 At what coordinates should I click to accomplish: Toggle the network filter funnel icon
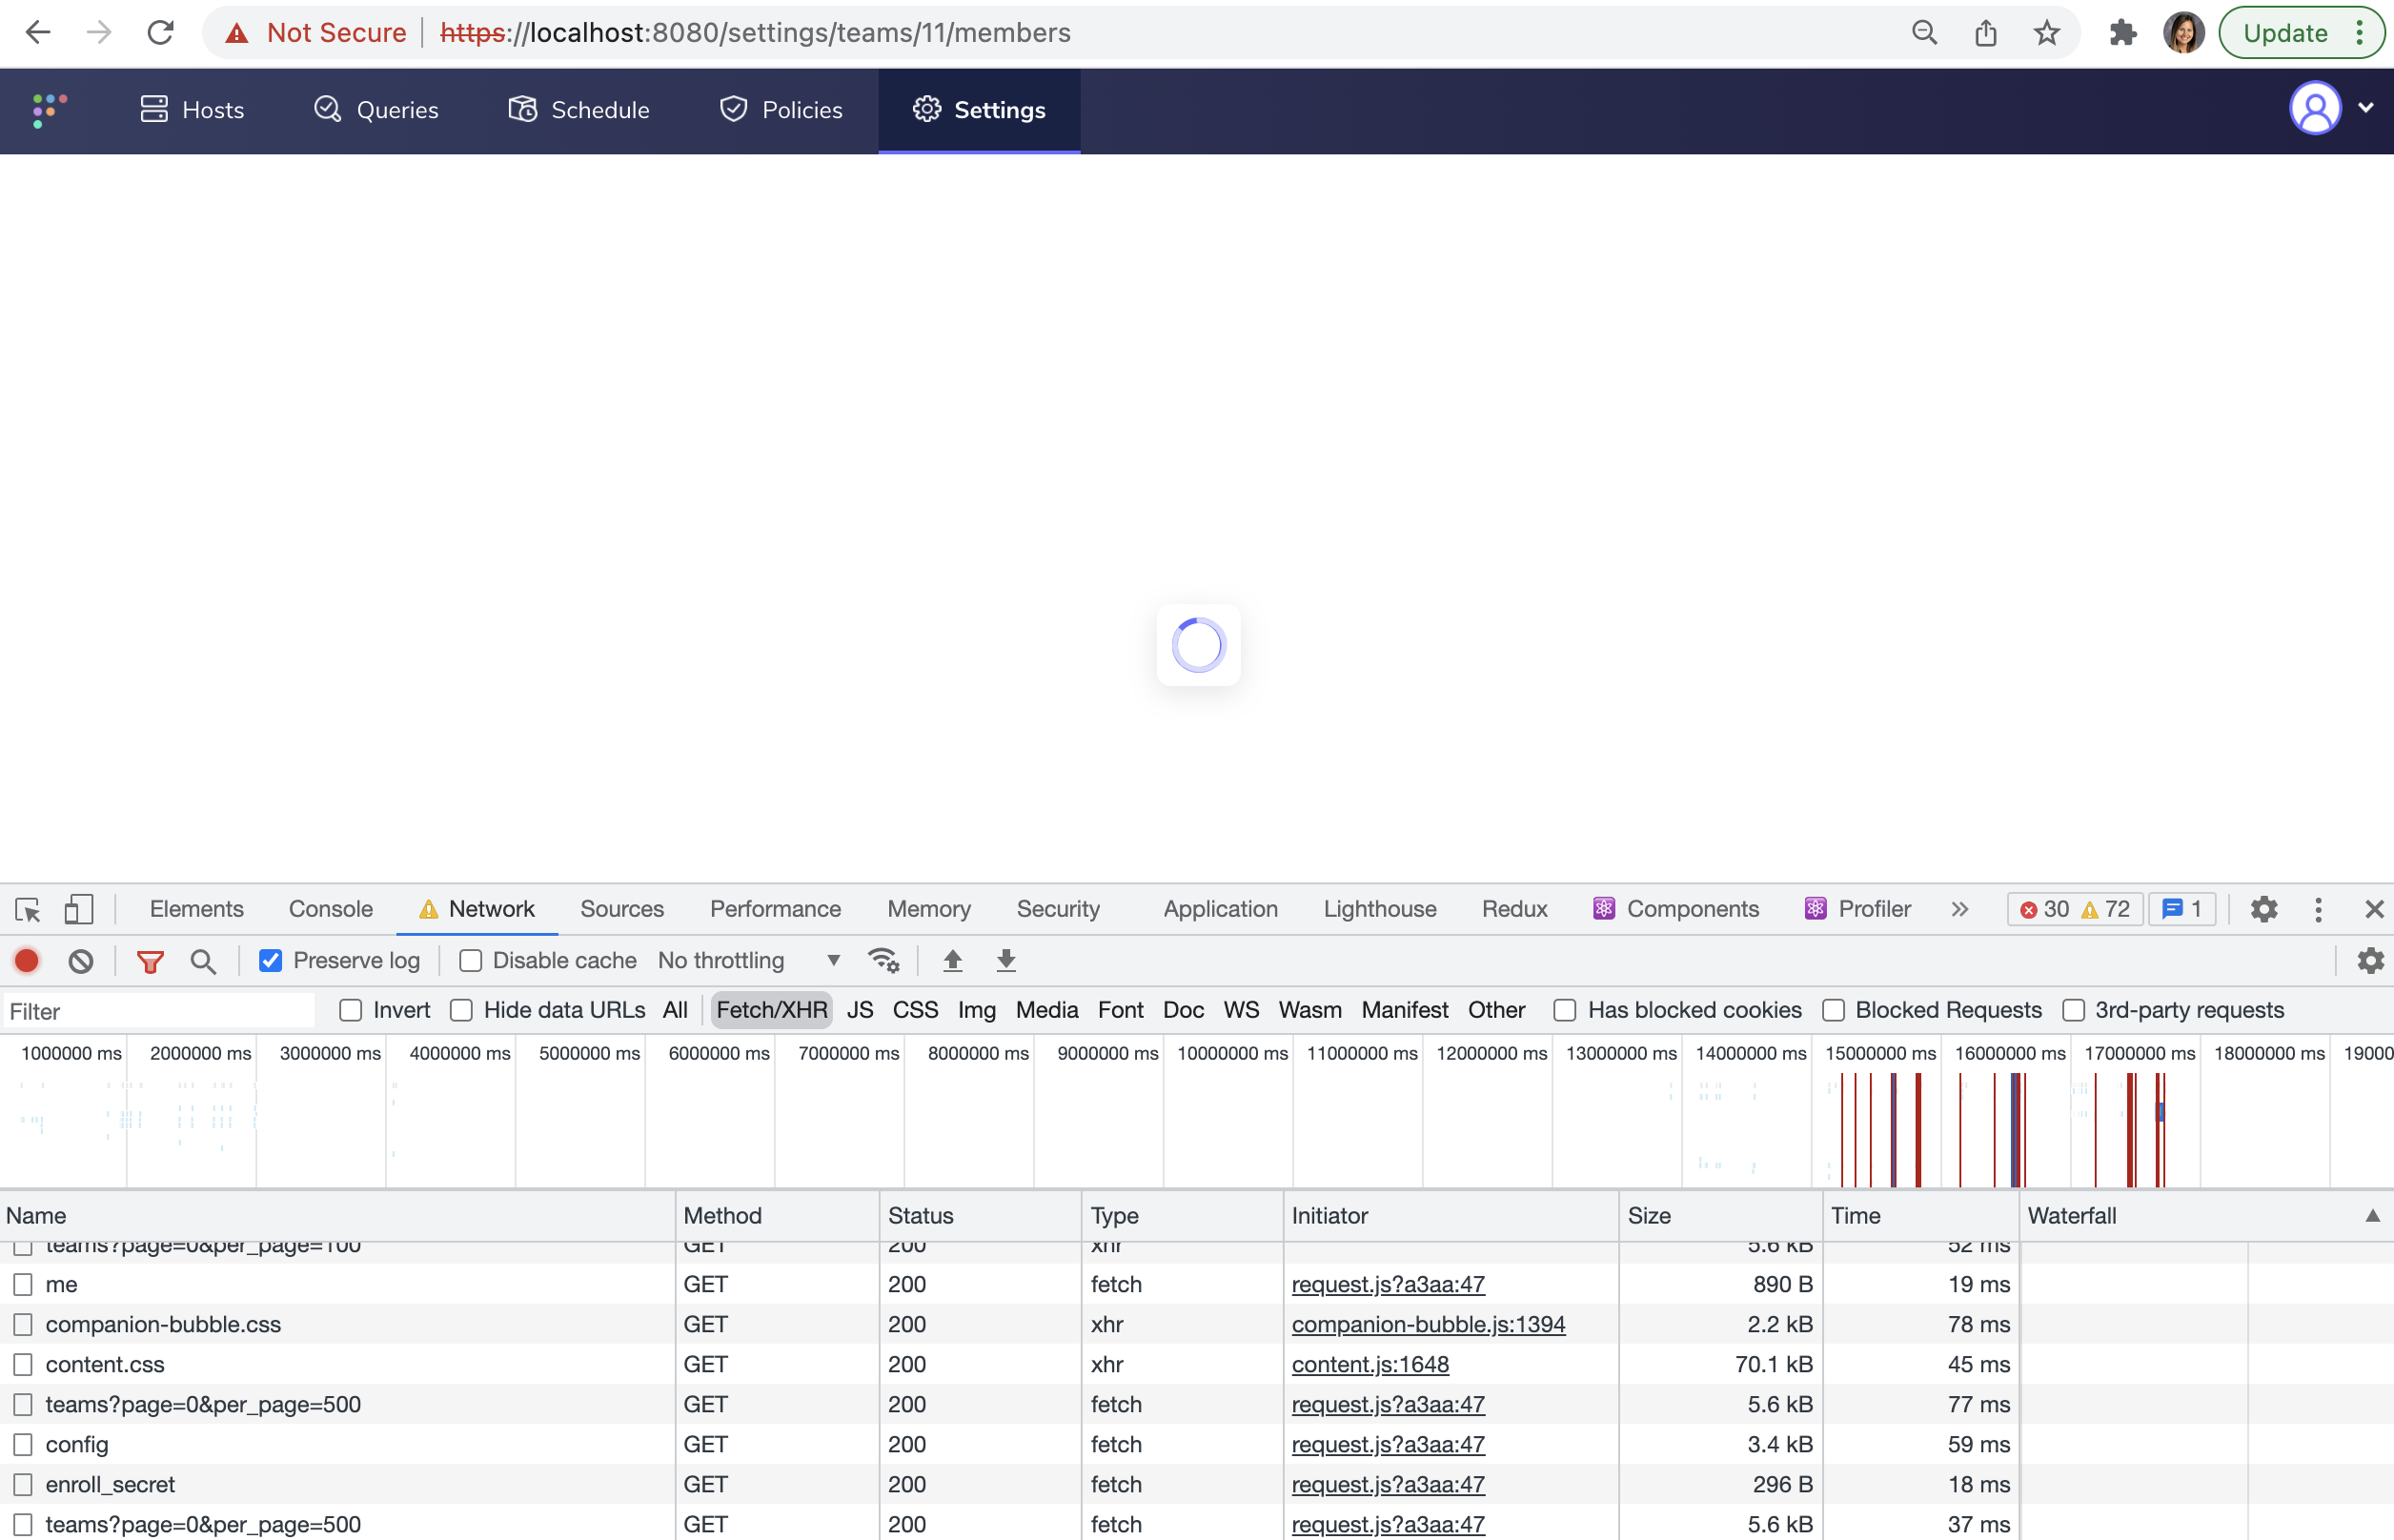(x=150, y=961)
